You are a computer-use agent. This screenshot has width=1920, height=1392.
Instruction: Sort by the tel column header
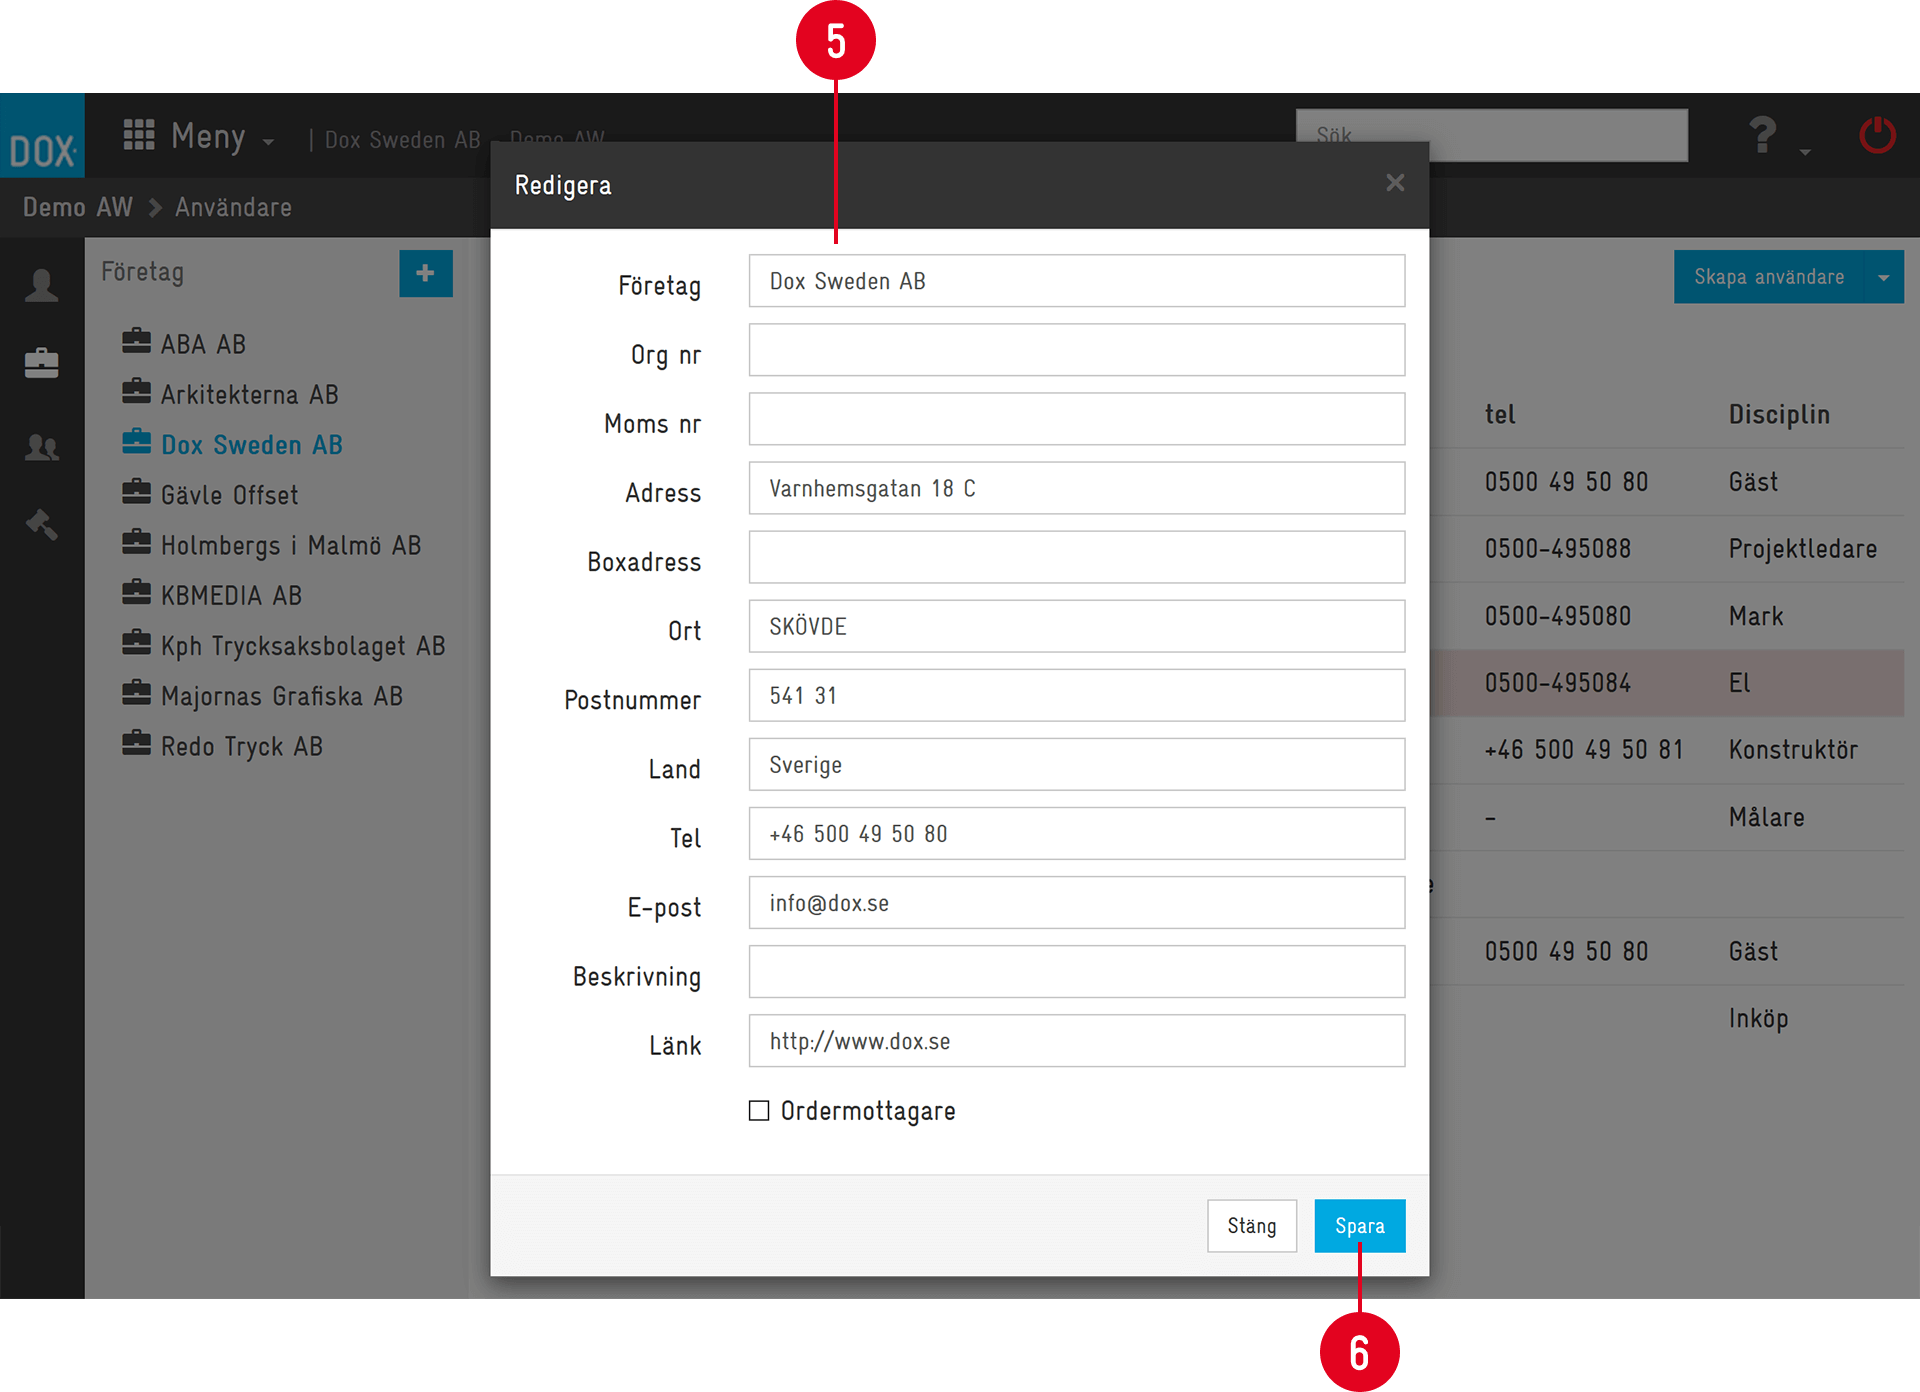(x=1499, y=414)
